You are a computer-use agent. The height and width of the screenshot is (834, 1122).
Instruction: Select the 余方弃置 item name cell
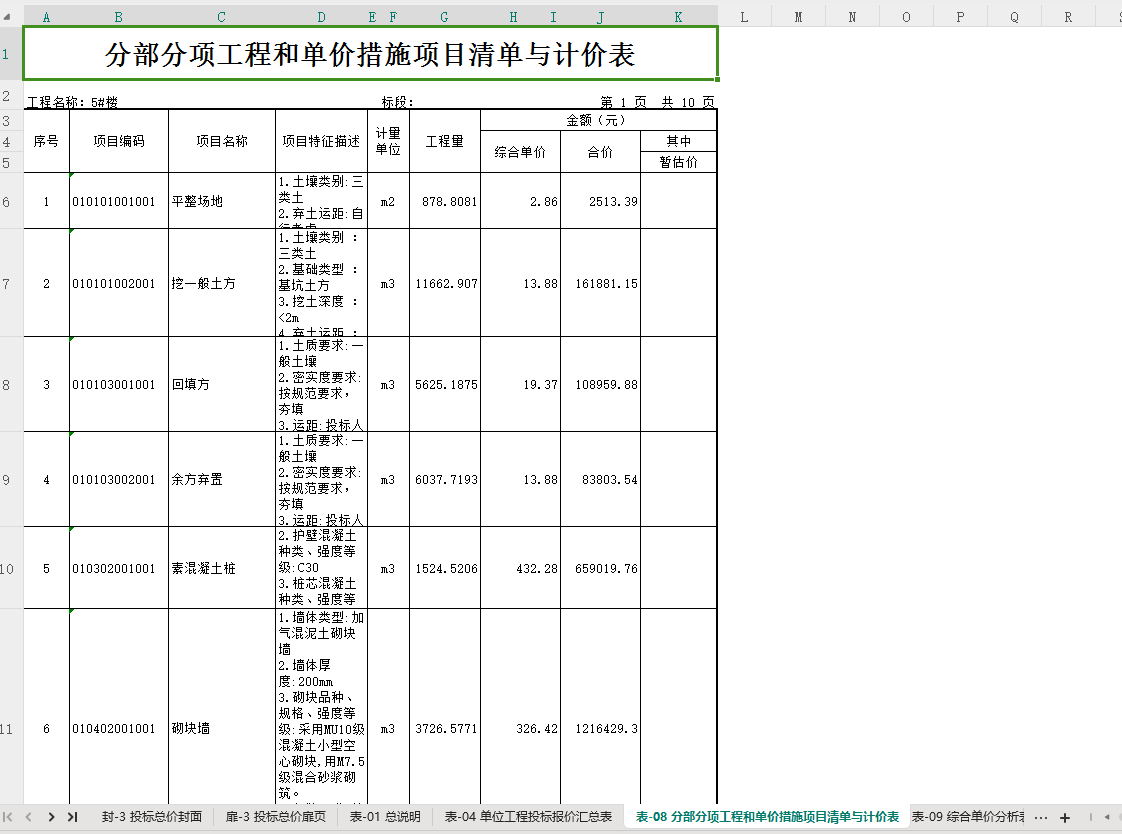coord(222,479)
